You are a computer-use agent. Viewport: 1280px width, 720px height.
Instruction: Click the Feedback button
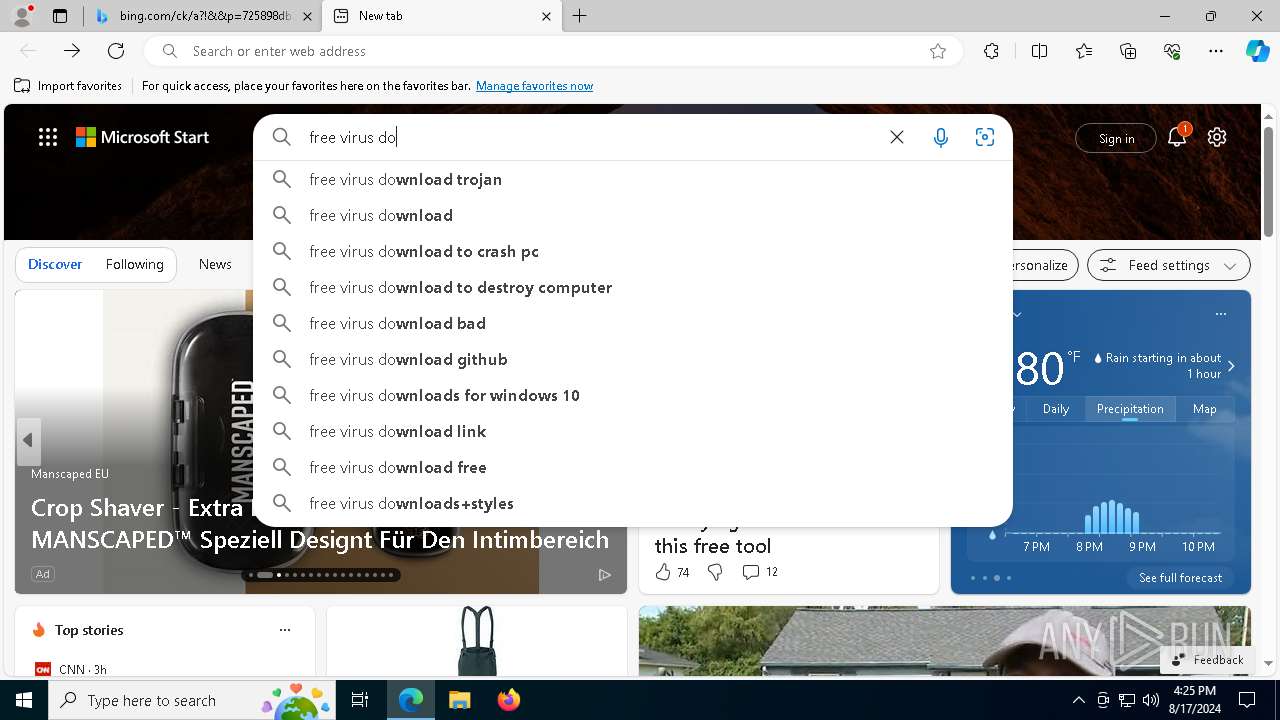coord(1207,660)
